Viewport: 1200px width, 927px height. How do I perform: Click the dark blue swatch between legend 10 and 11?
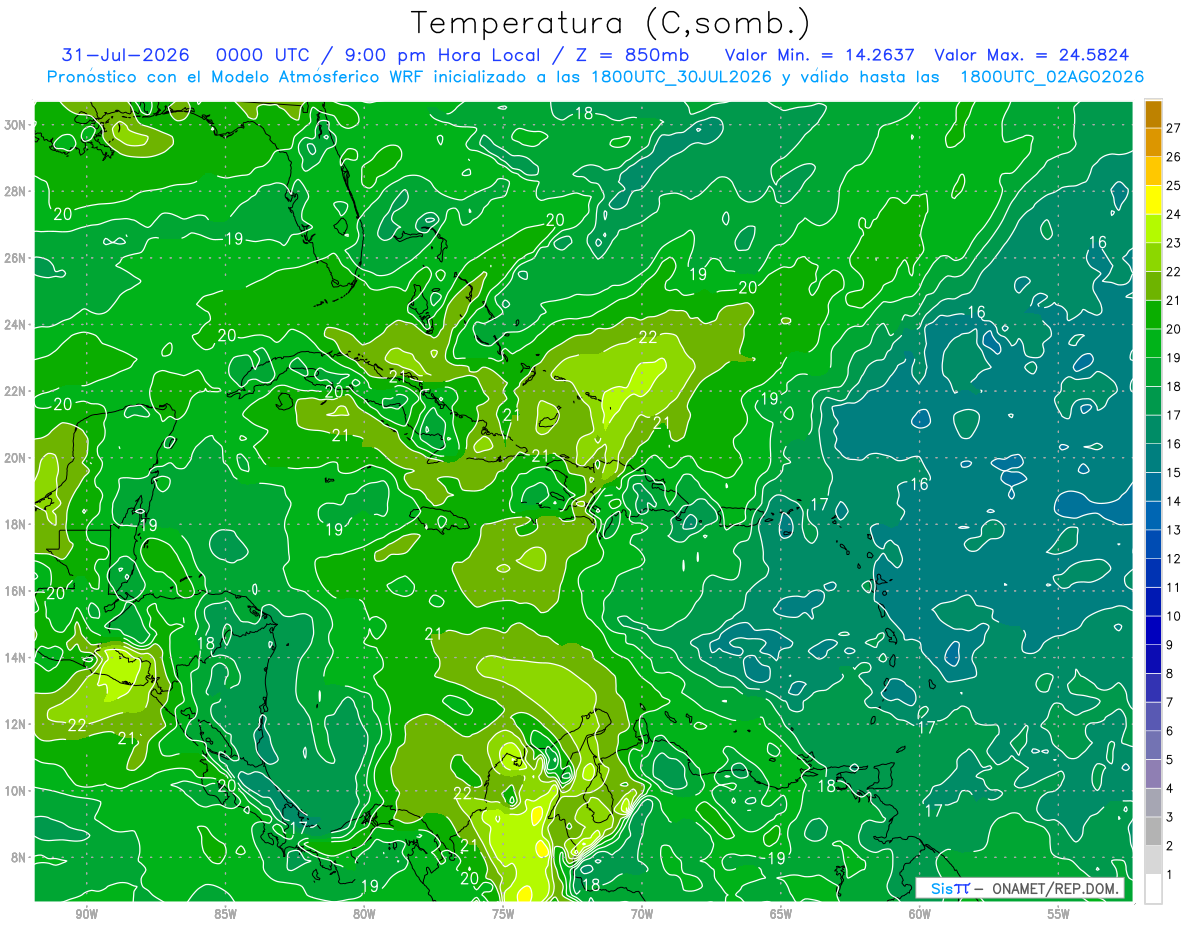(x=1153, y=602)
